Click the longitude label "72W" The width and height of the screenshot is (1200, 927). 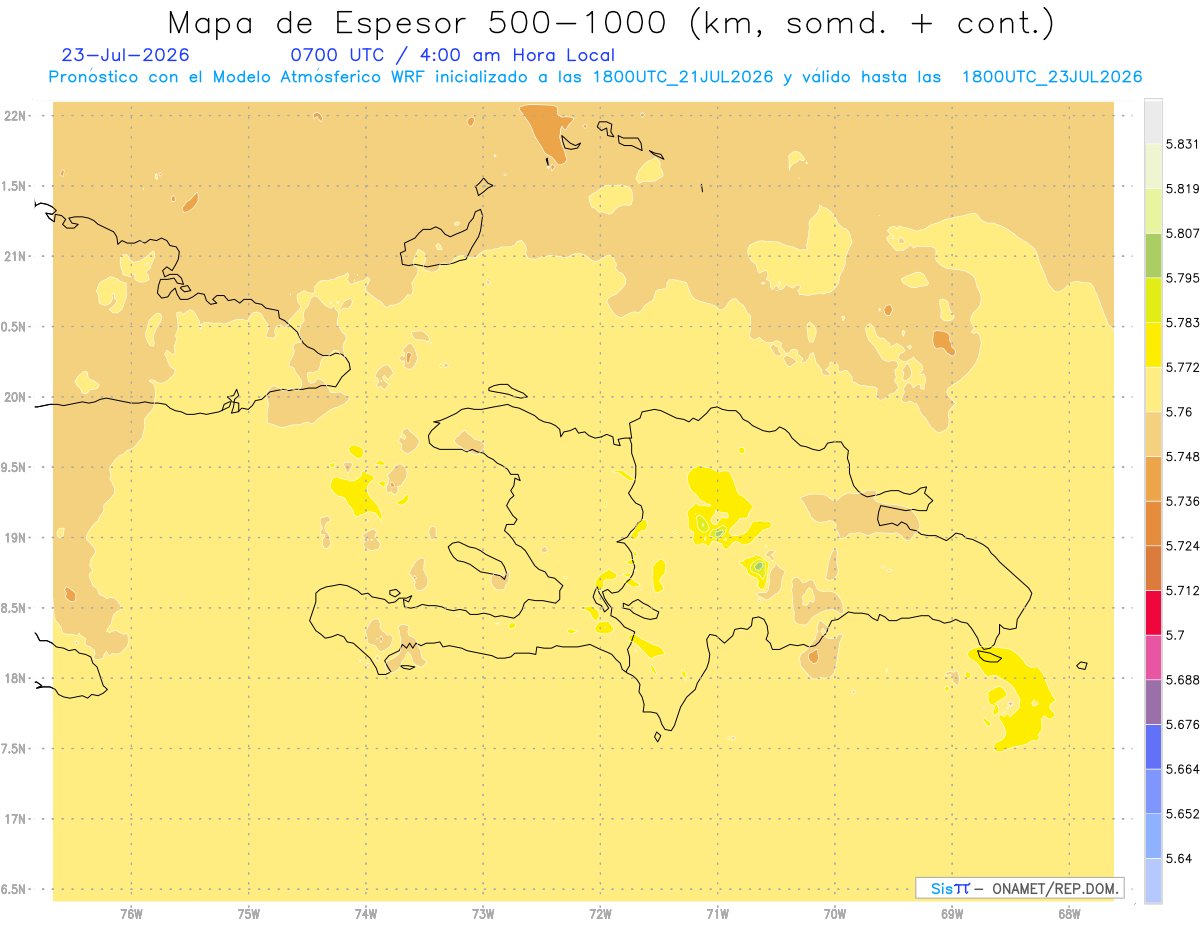point(600,915)
